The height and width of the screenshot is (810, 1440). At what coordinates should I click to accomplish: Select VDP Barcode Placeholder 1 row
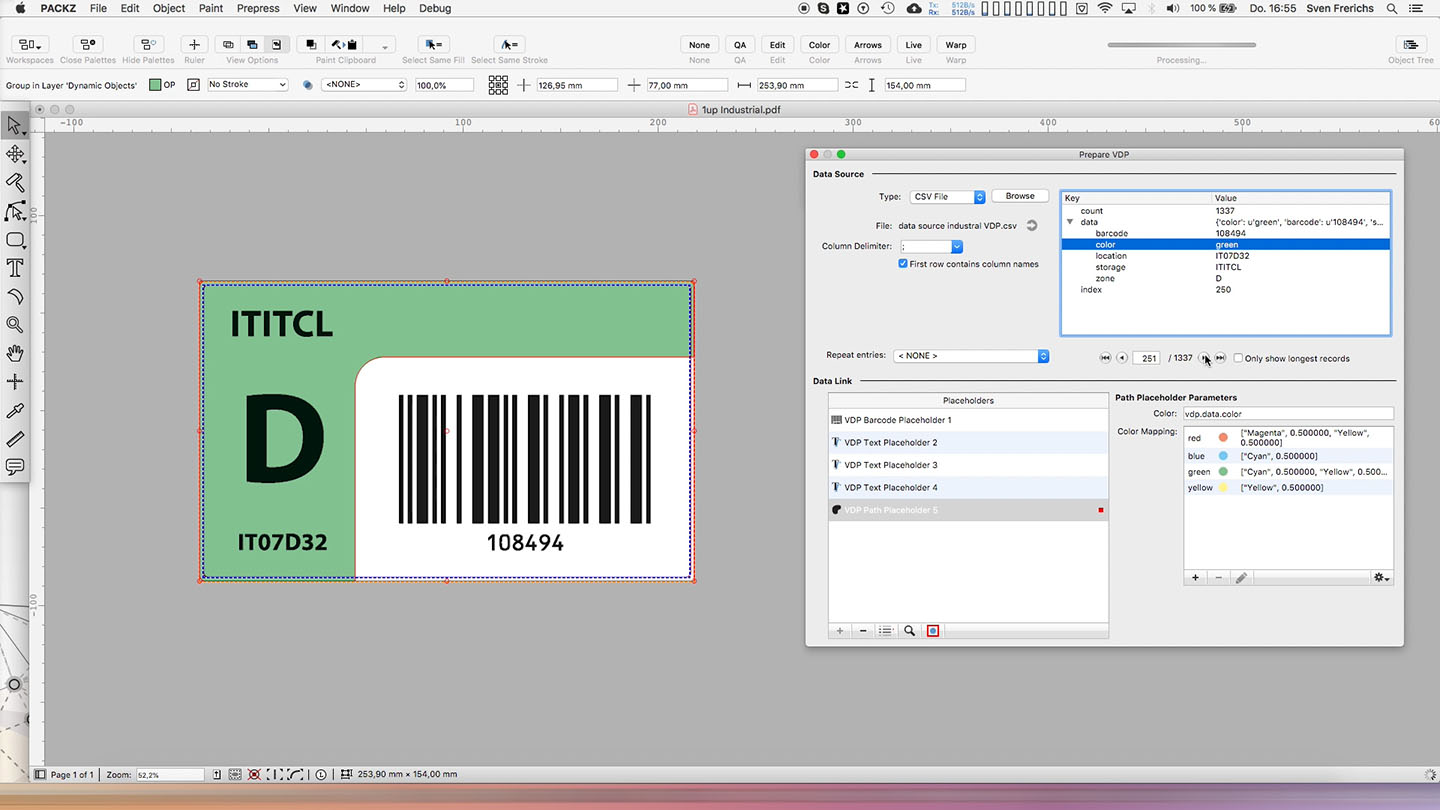[x=968, y=420]
